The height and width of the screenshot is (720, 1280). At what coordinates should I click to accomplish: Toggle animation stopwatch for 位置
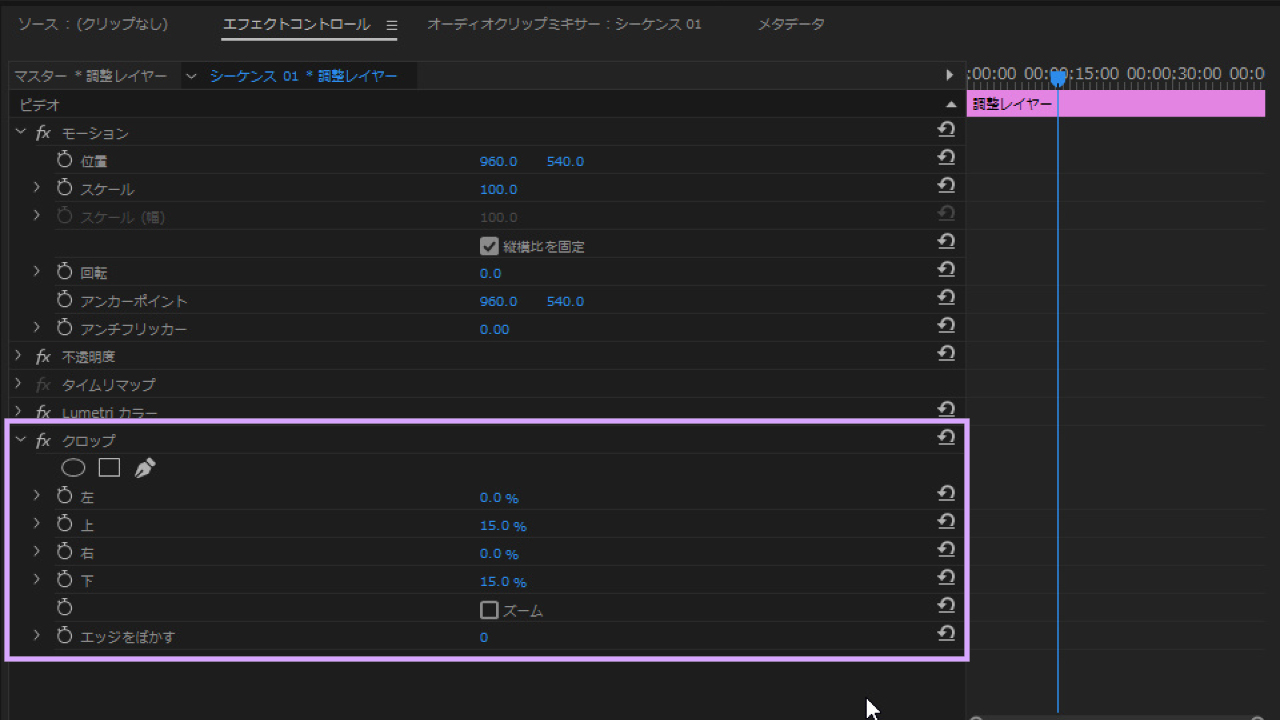tap(65, 160)
